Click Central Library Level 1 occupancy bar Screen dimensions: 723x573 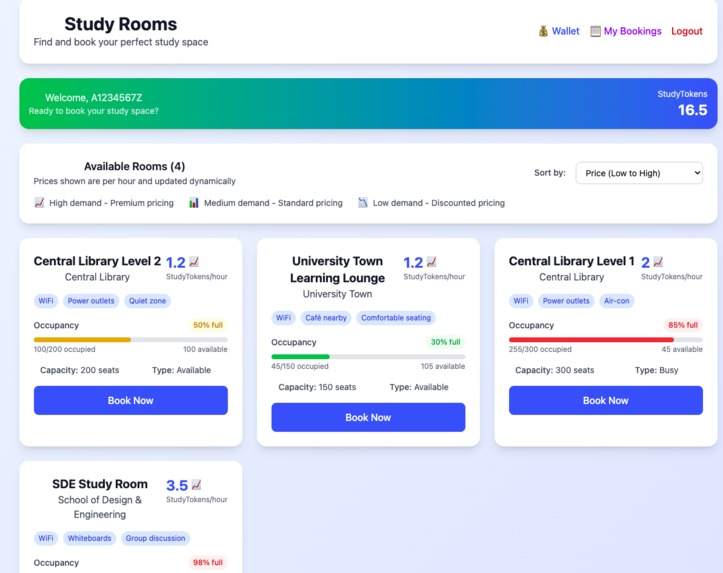605,340
